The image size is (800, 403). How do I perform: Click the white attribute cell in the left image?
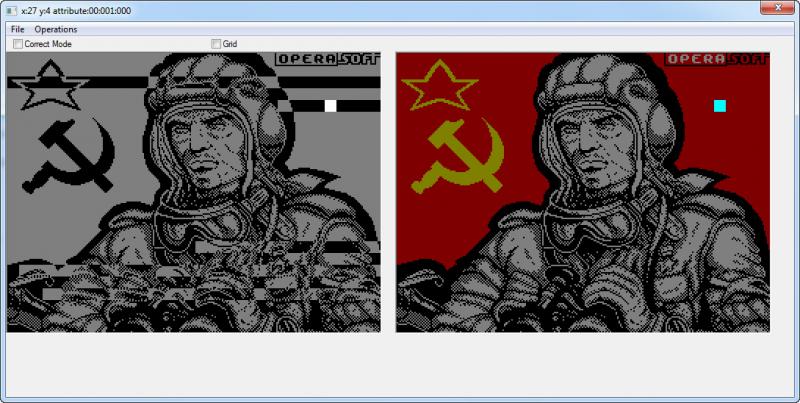[x=330, y=106]
